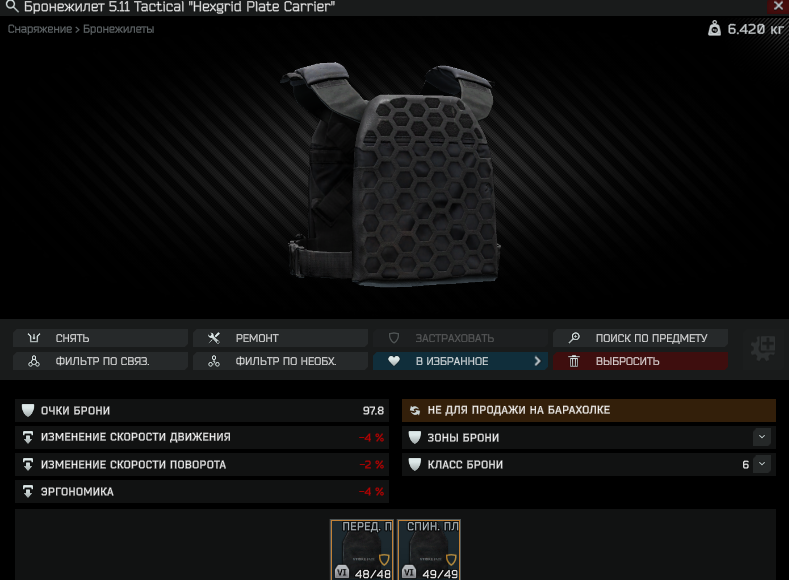Click the gear-plus icon beside the action buttons

pos(763,349)
